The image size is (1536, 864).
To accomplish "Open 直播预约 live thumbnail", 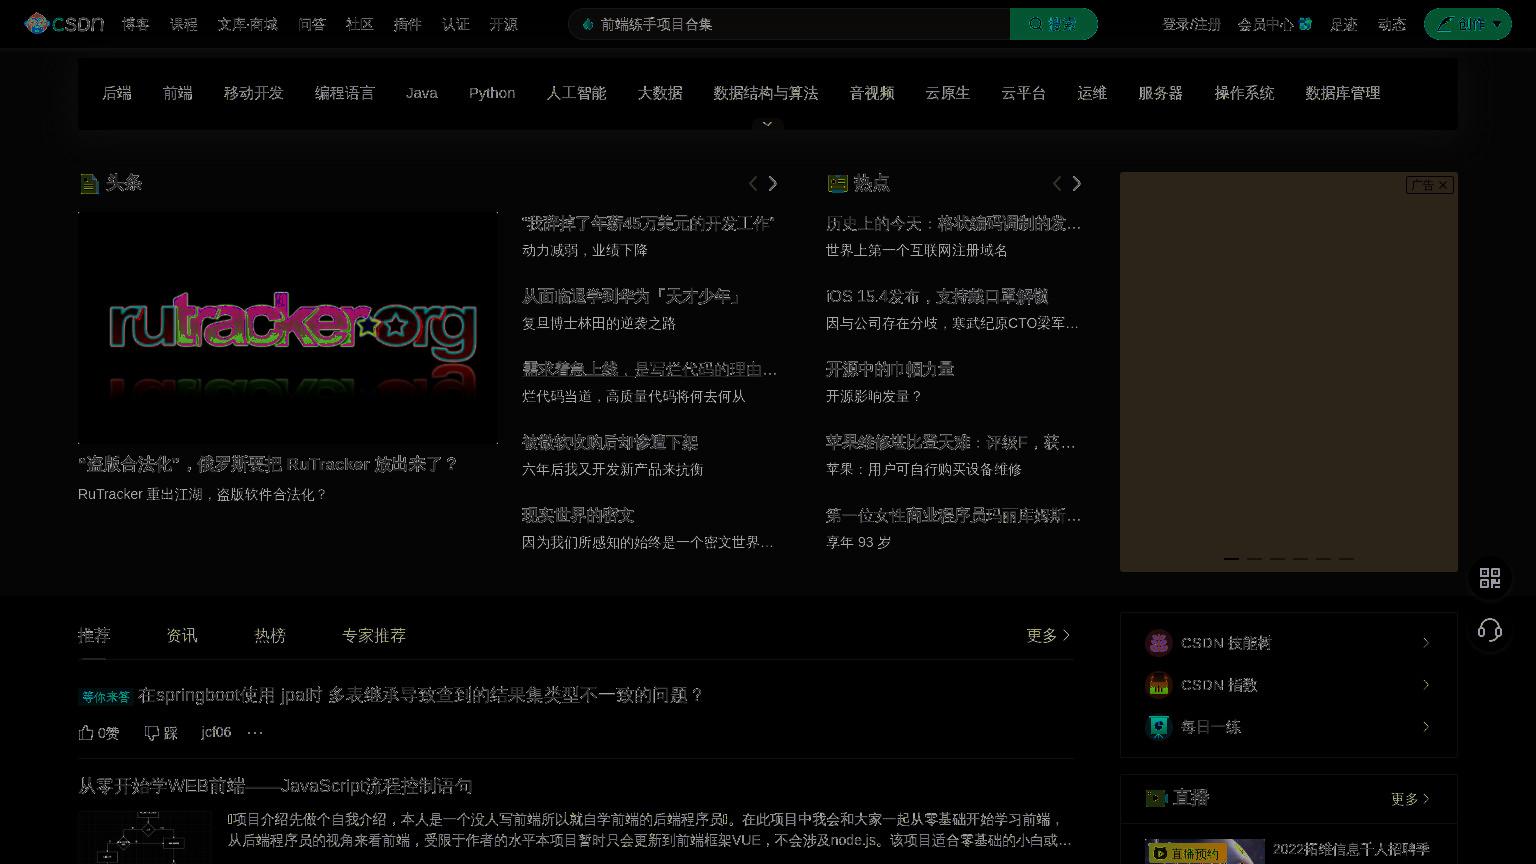I will (x=1205, y=851).
